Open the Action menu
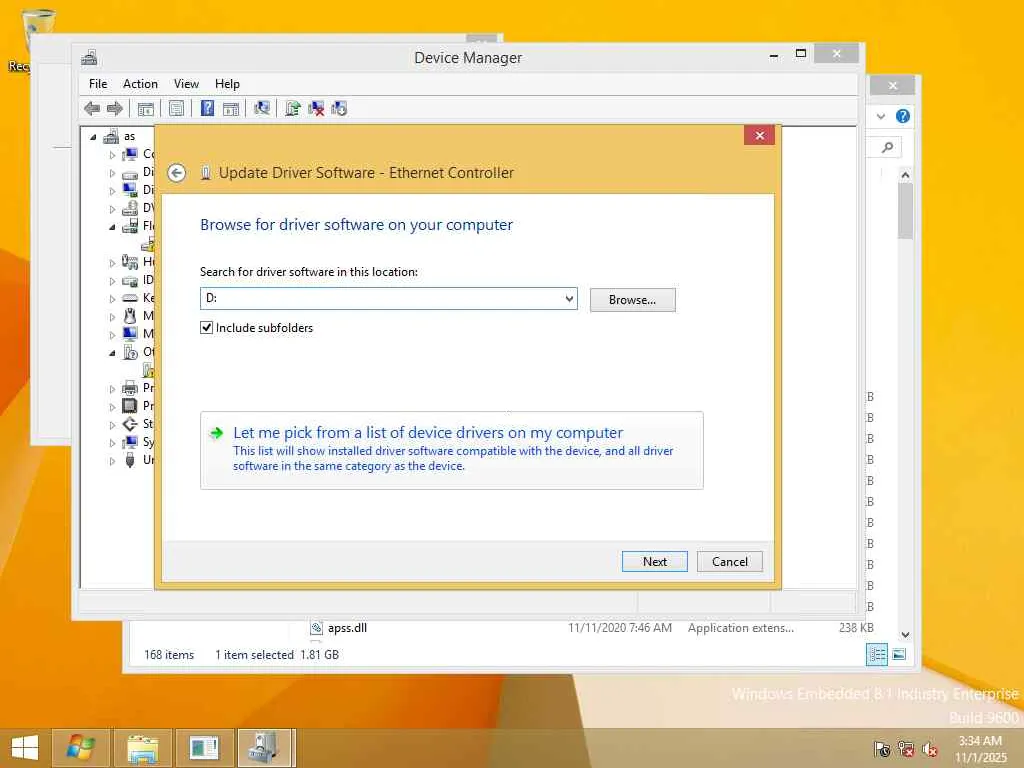1024x768 pixels. [140, 84]
